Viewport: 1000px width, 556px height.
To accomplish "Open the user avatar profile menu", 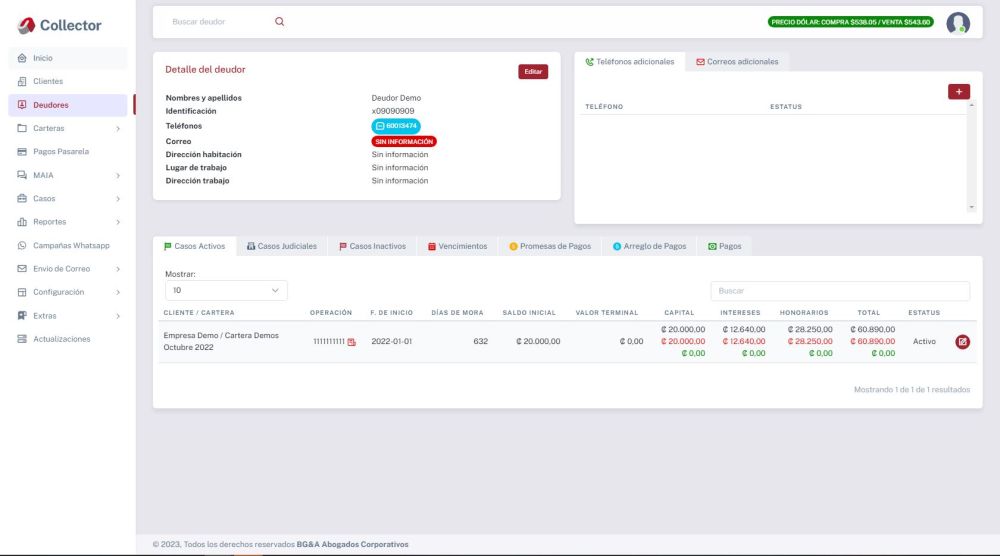I will [957, 23].
